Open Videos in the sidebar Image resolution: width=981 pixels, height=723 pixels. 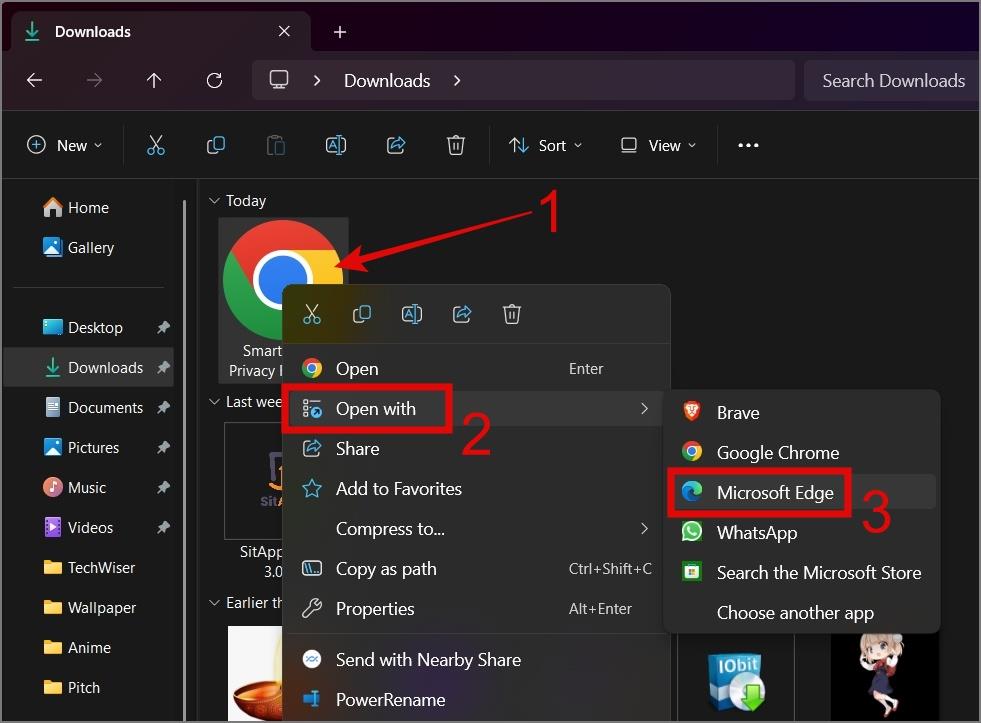[89, 527]
